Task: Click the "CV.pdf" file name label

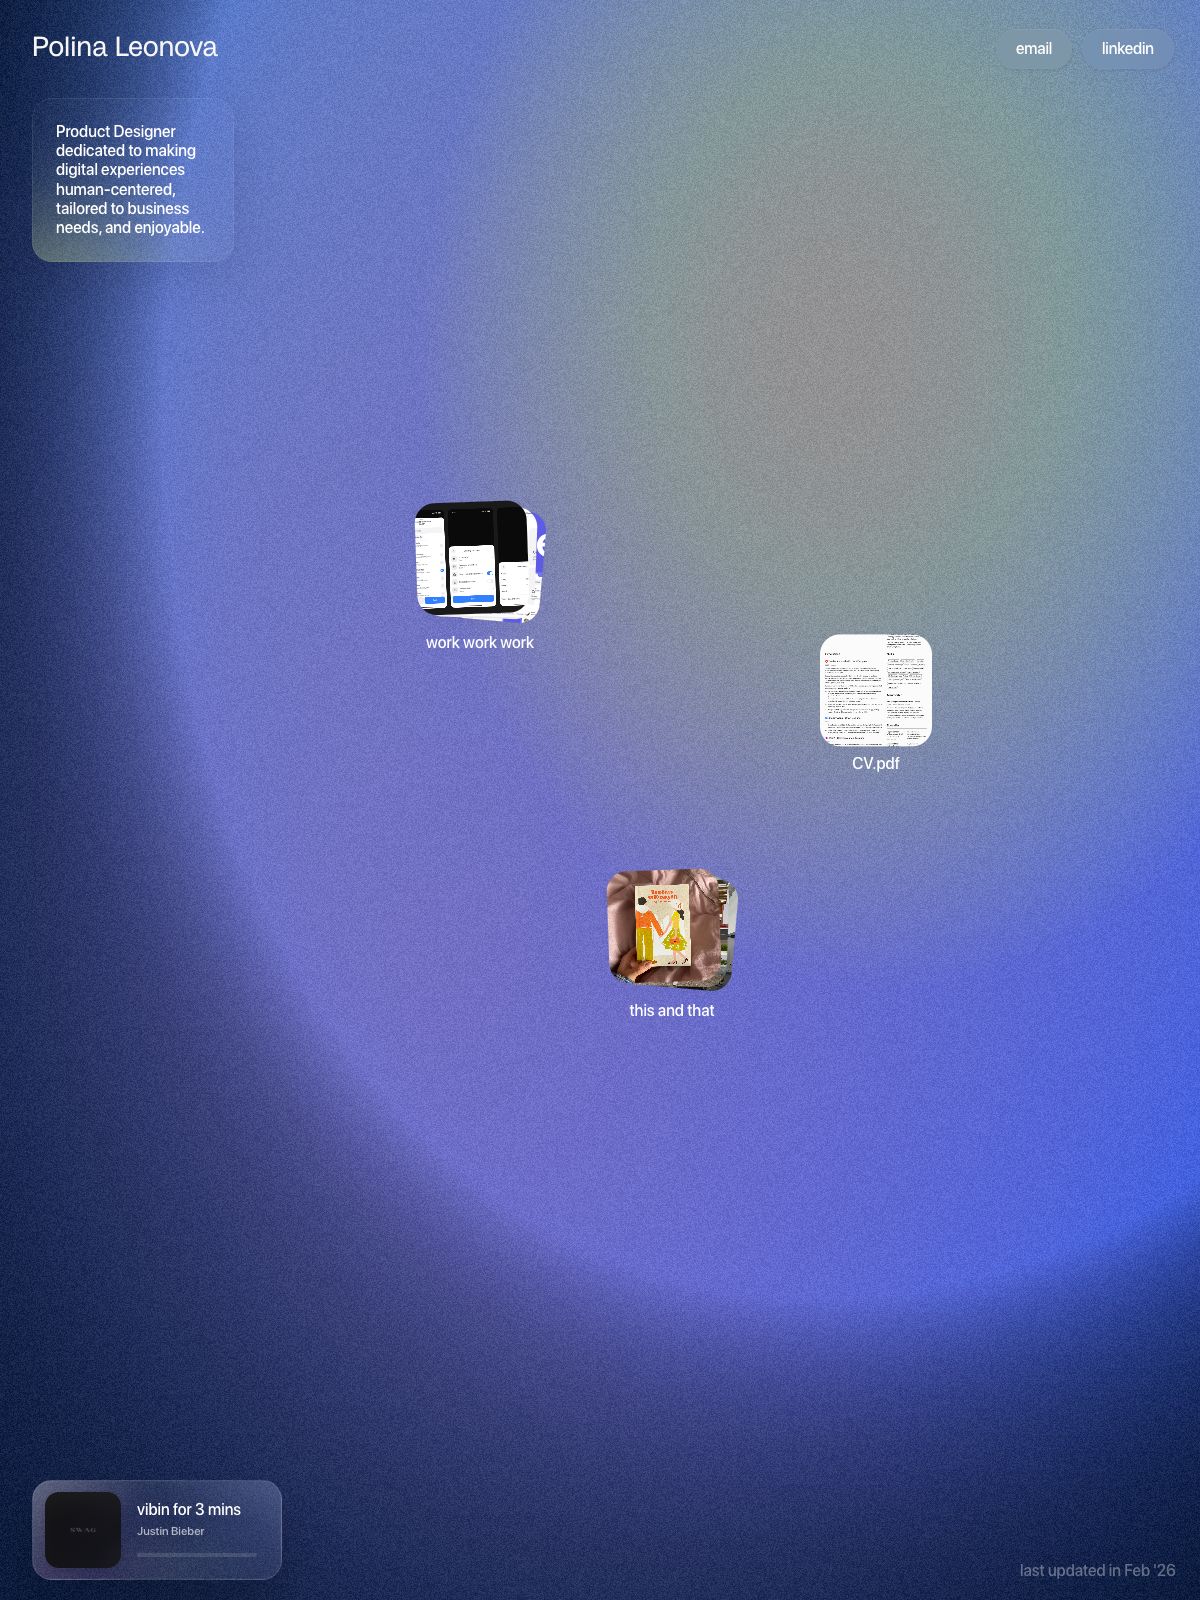Action: pos(875,764)
